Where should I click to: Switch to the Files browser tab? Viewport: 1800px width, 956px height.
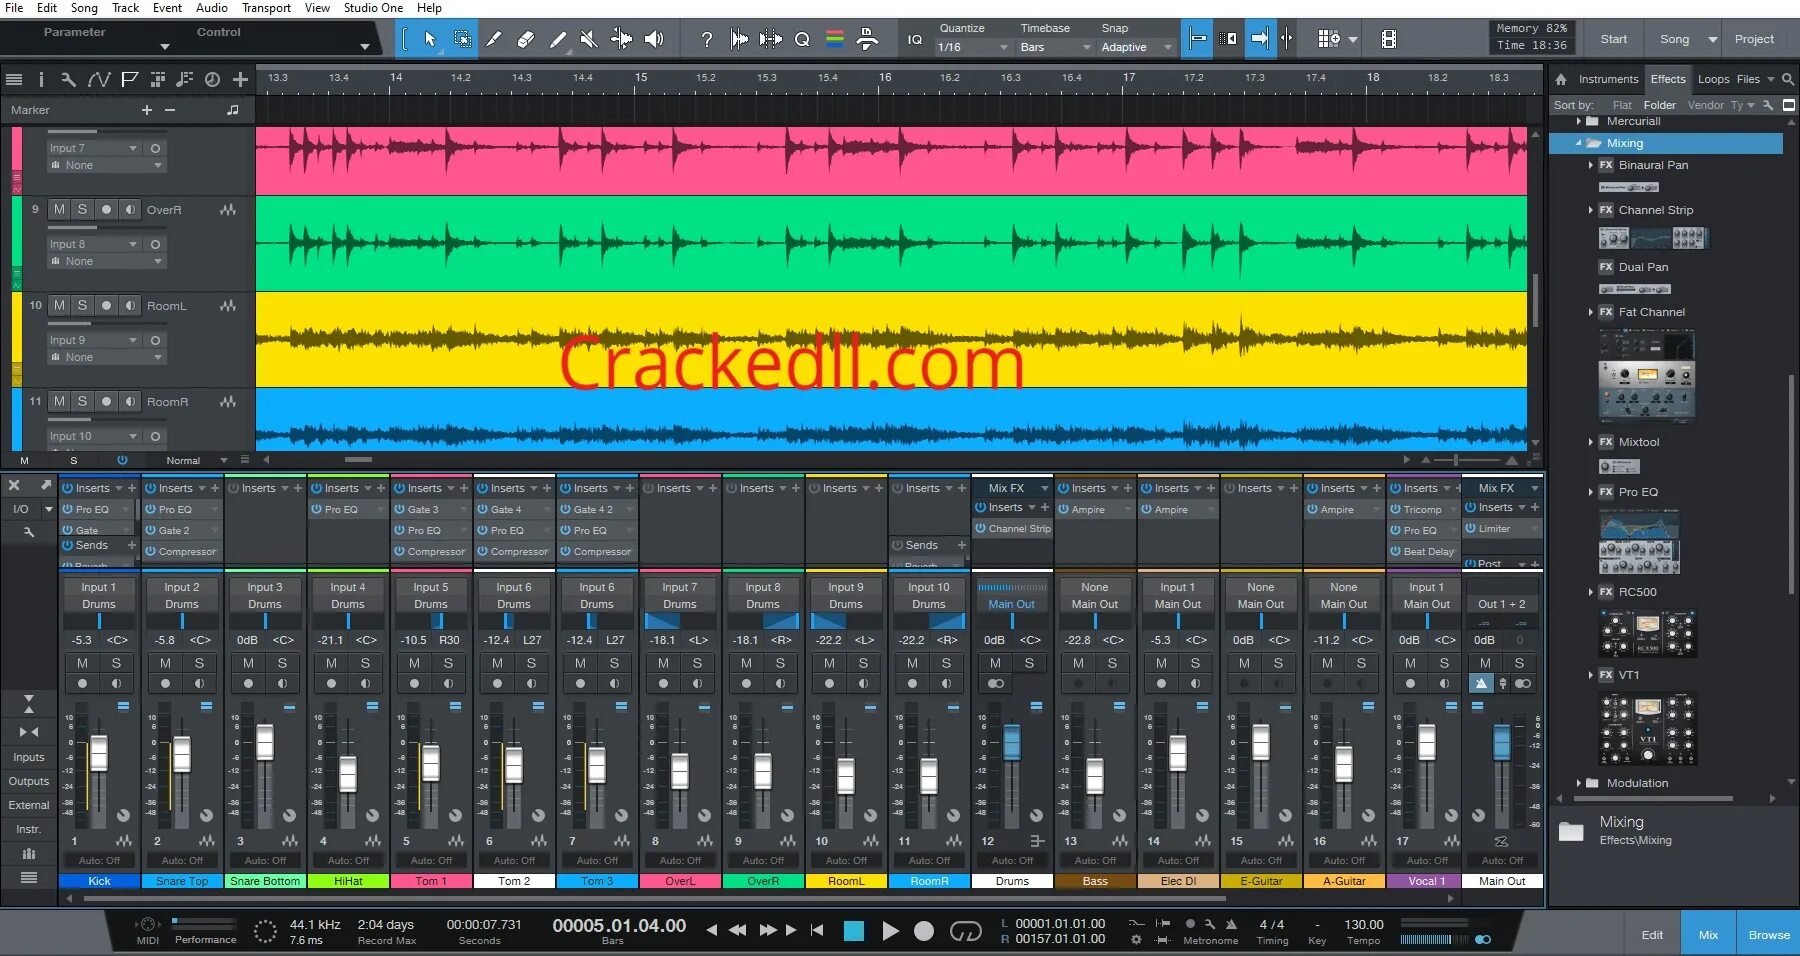coord(1748,79)
